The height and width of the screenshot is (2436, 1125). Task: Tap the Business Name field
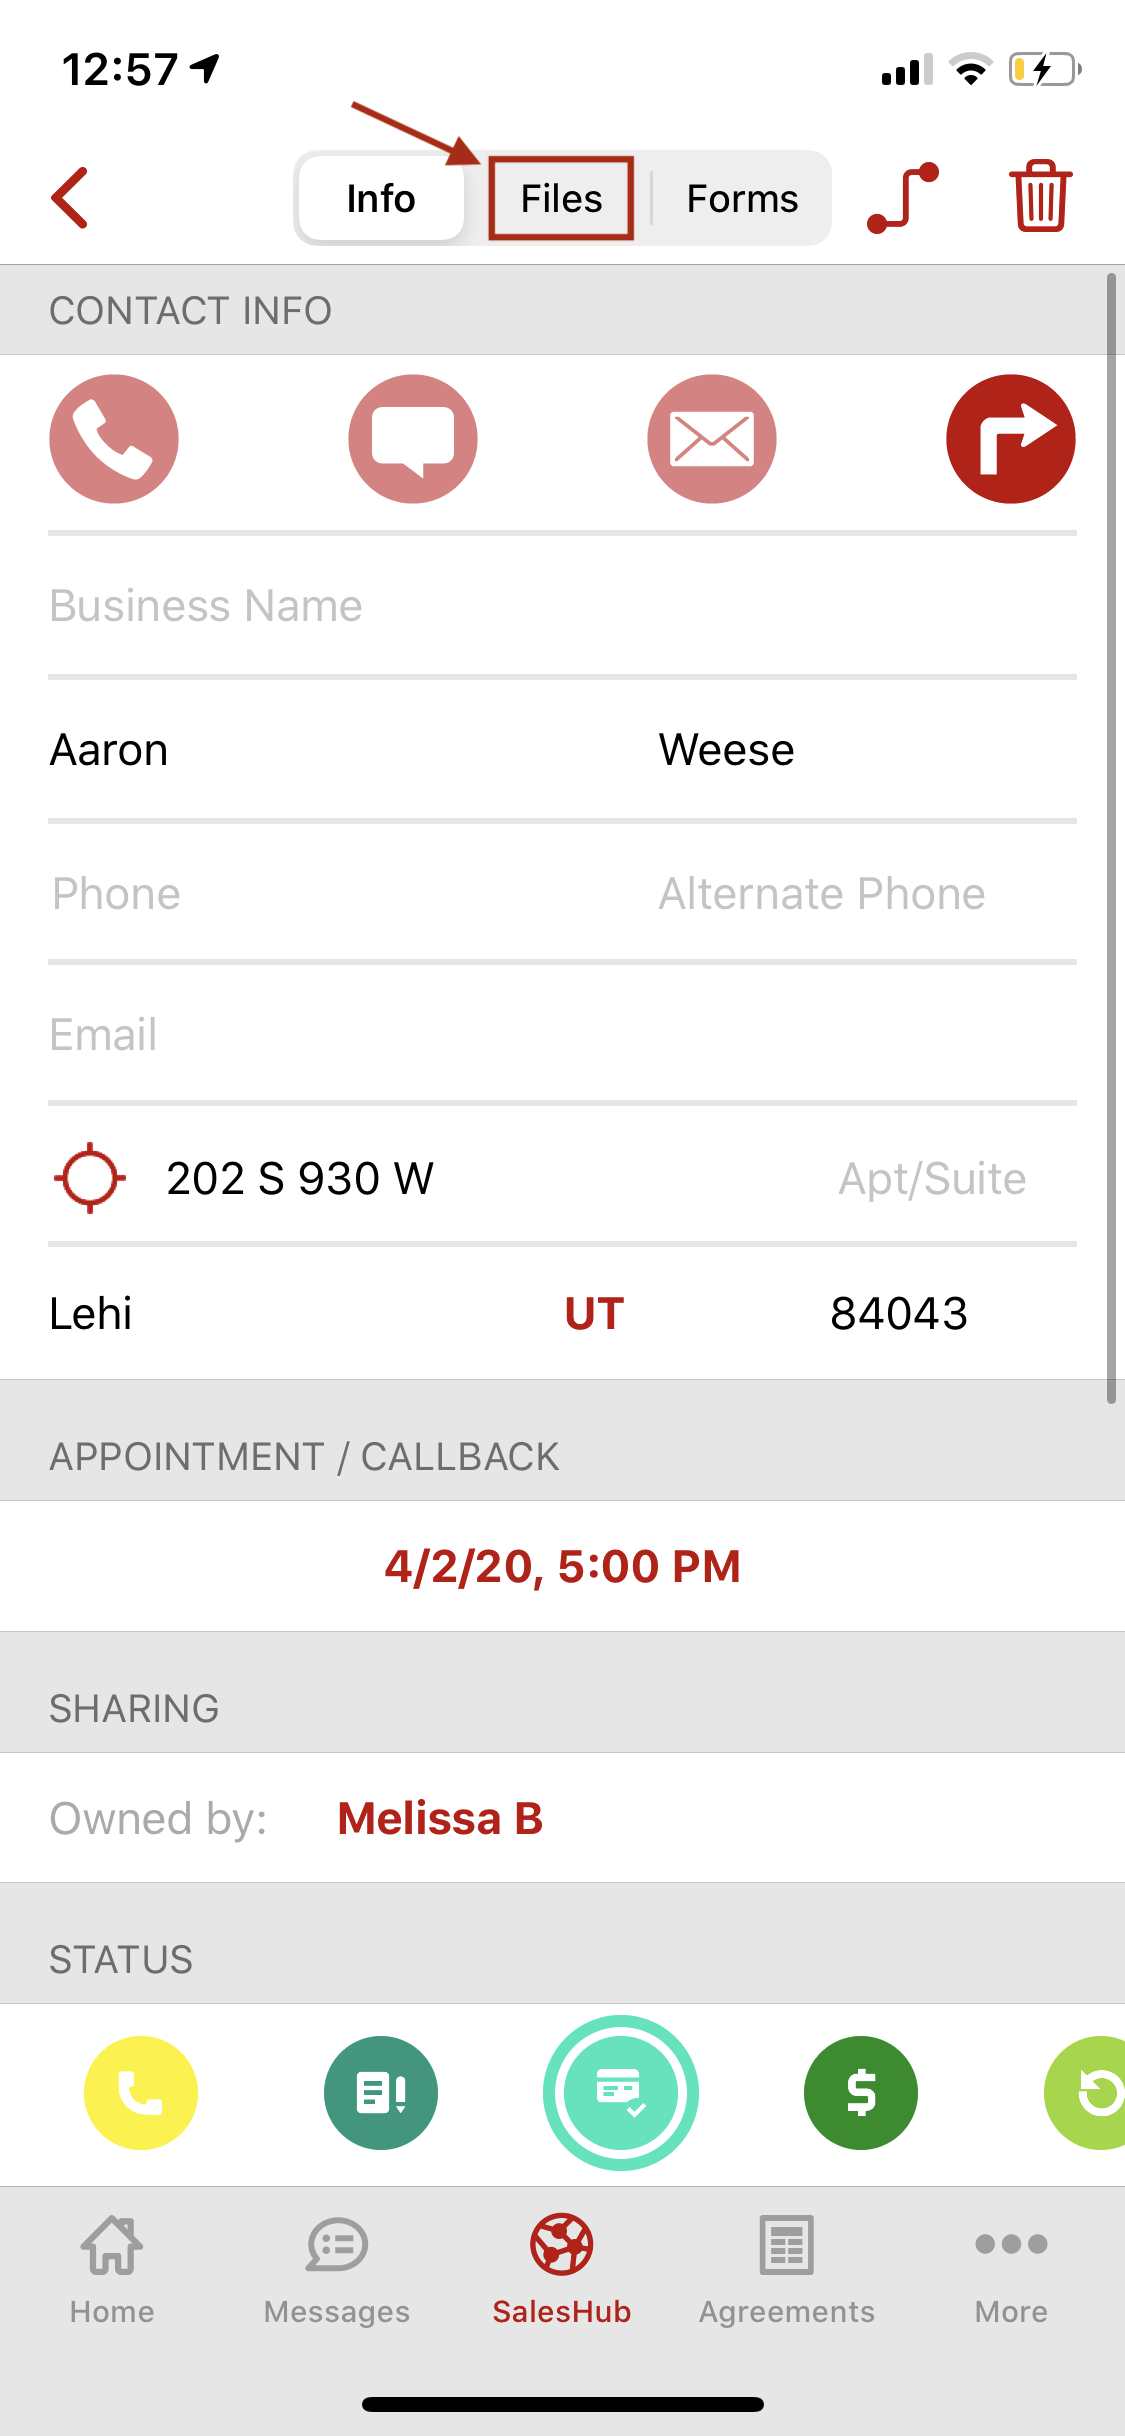point(562,606)
